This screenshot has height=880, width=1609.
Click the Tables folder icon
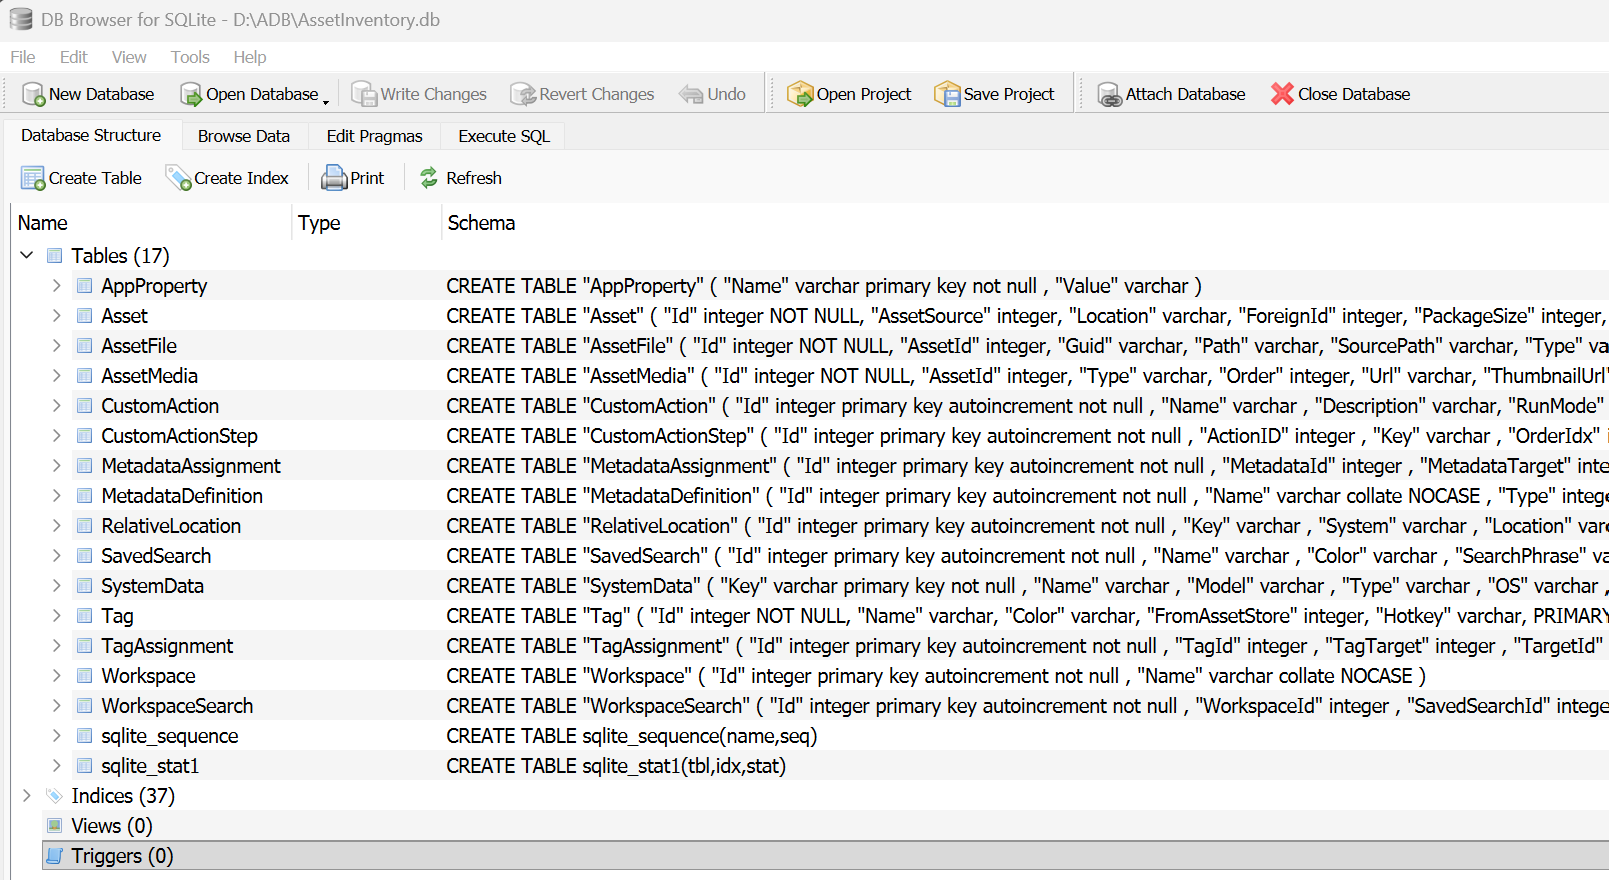[55, 256]
